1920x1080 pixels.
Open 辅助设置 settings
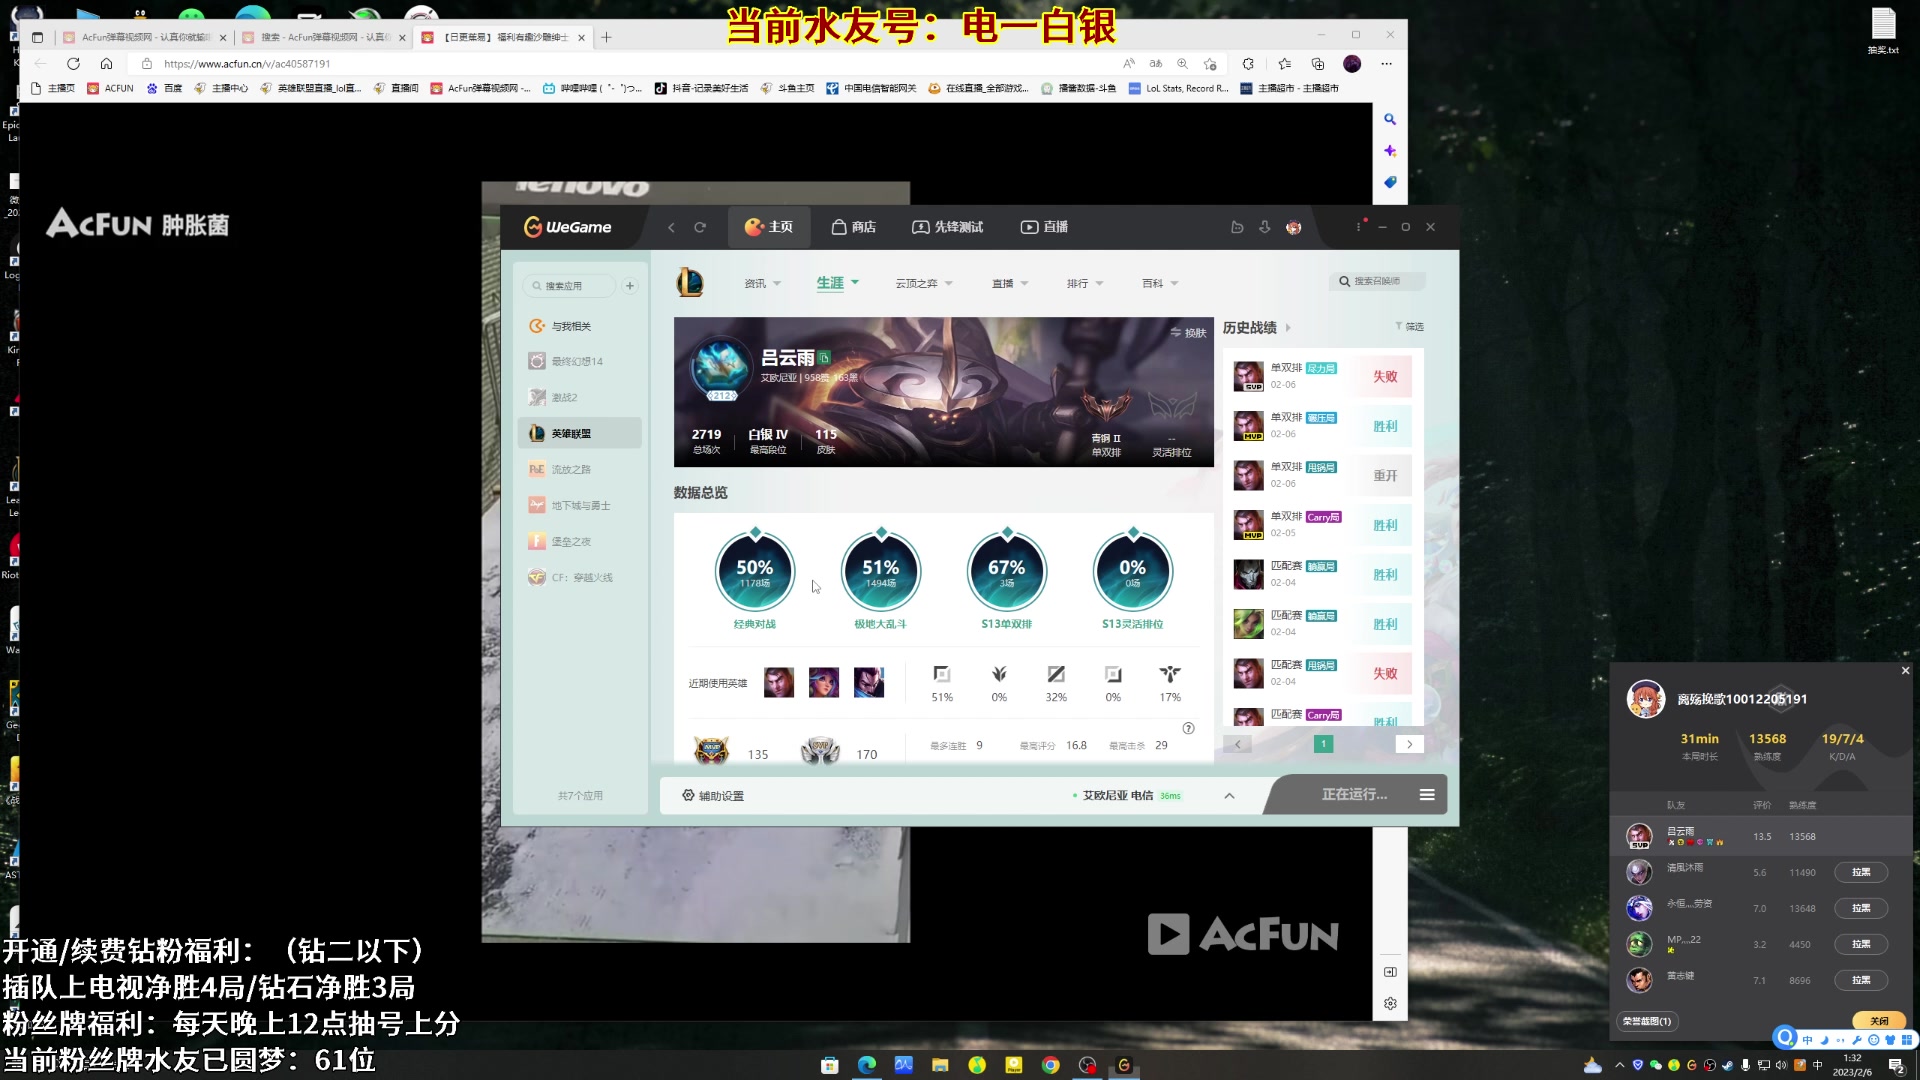tap(713, 796)
